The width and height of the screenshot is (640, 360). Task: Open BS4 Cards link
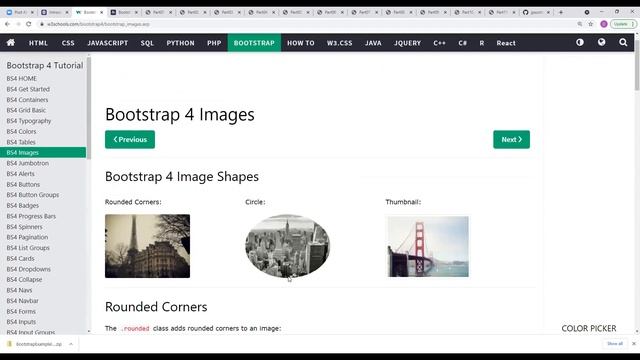tap(20, 258)
